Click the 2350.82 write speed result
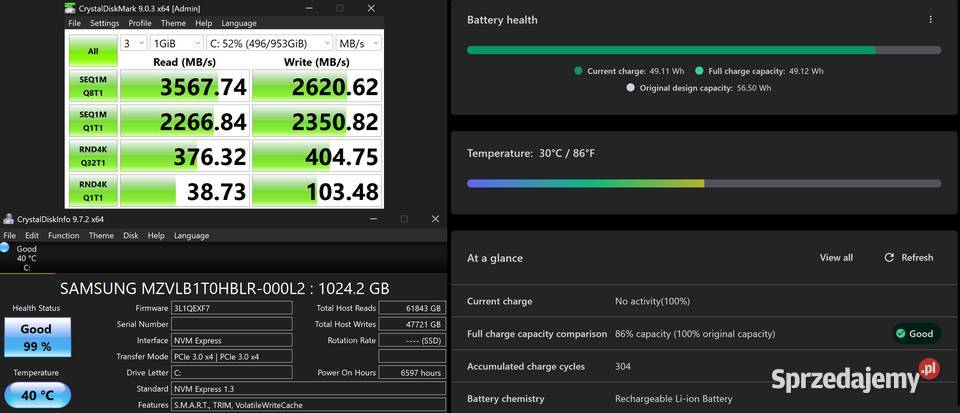Image resolution: width=960 pixels, height=413 pixels. [317, 121]
